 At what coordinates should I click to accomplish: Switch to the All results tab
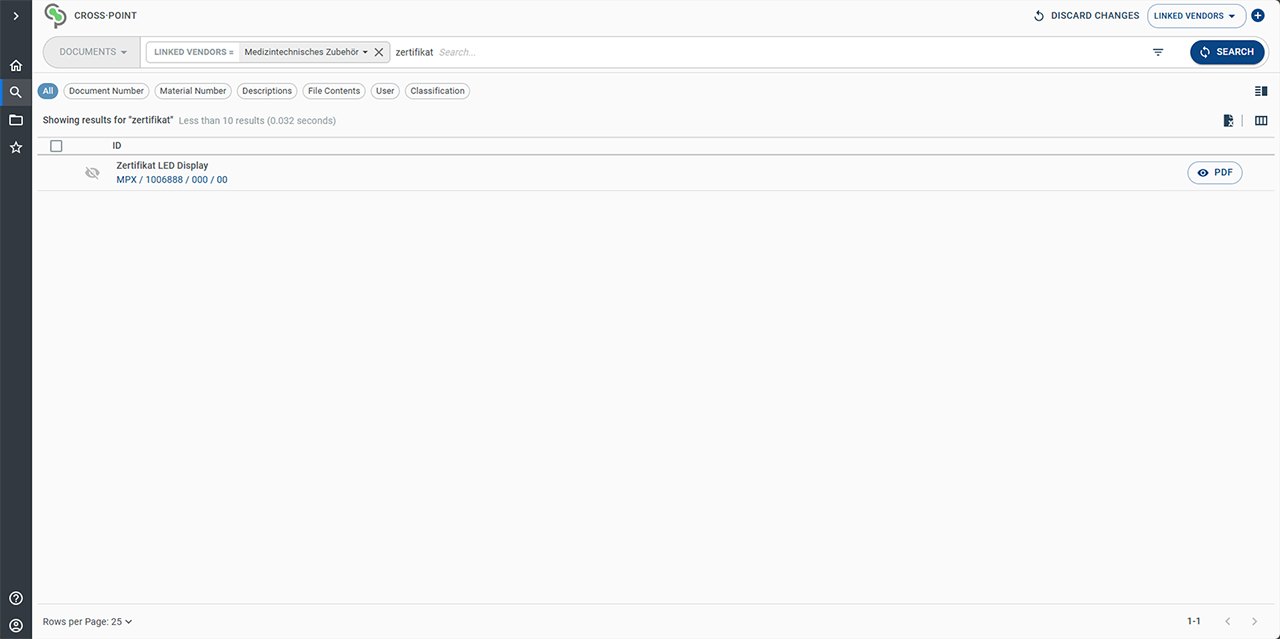pos(47,90)
